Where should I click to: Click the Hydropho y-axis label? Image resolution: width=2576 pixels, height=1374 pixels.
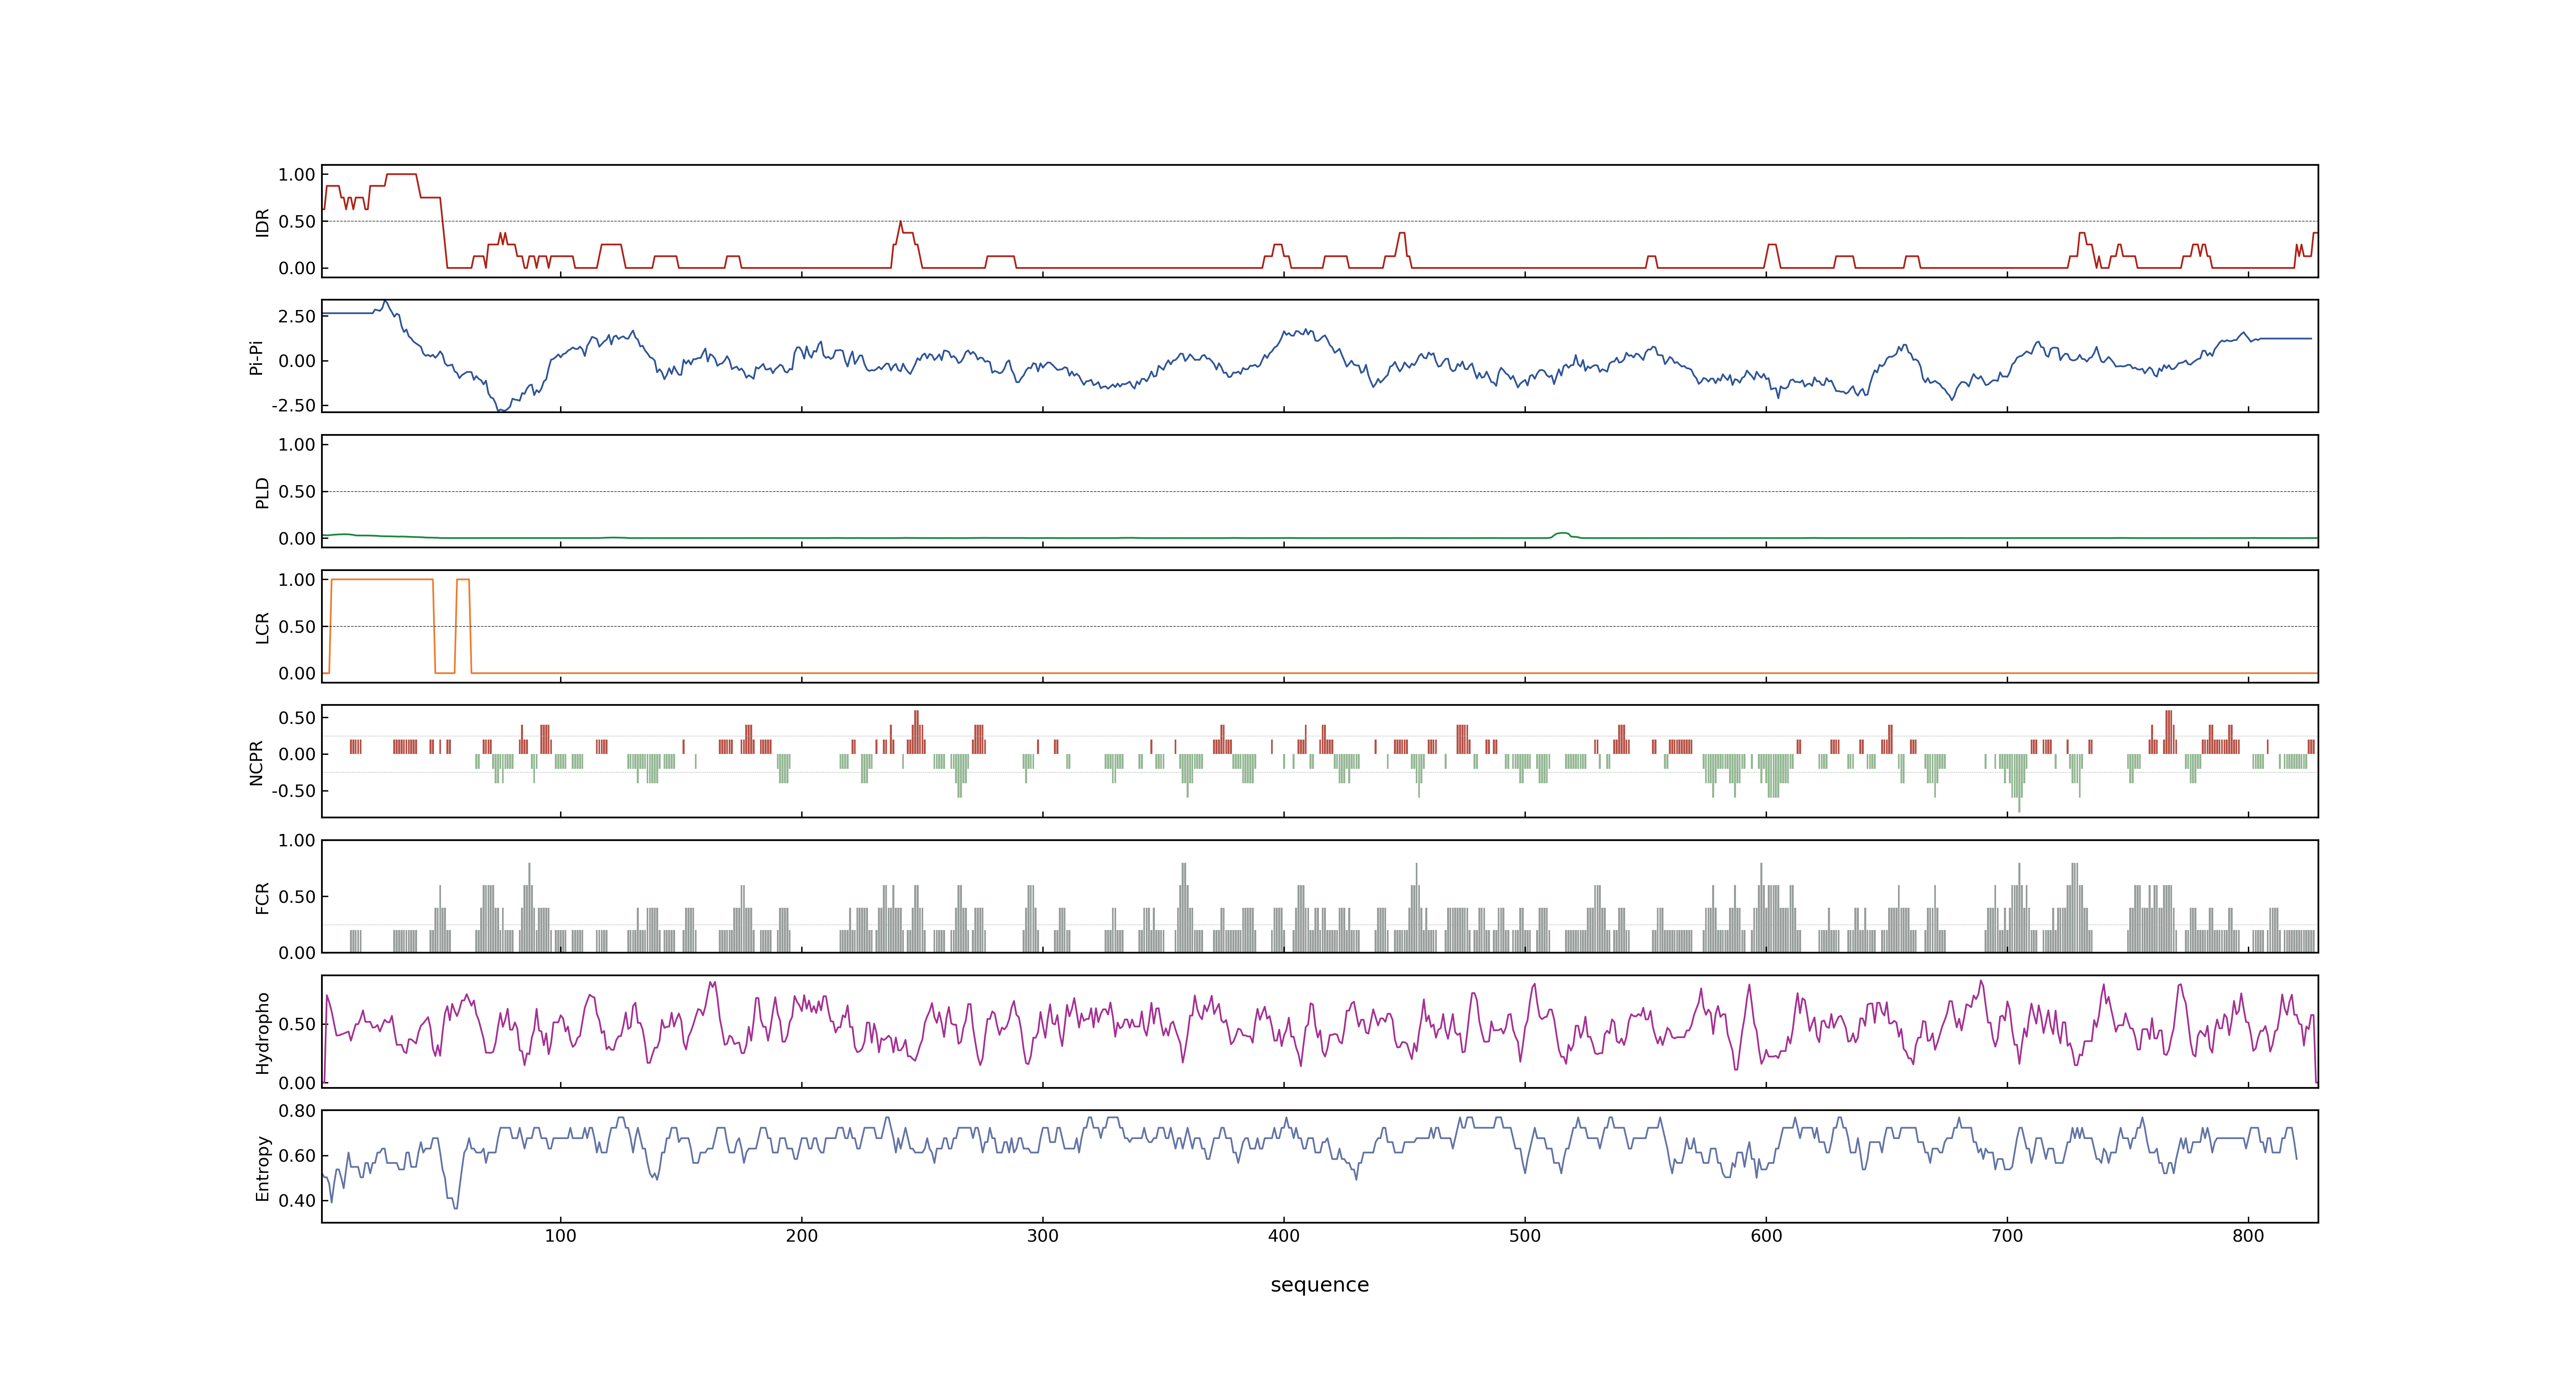coord(262,1033)
